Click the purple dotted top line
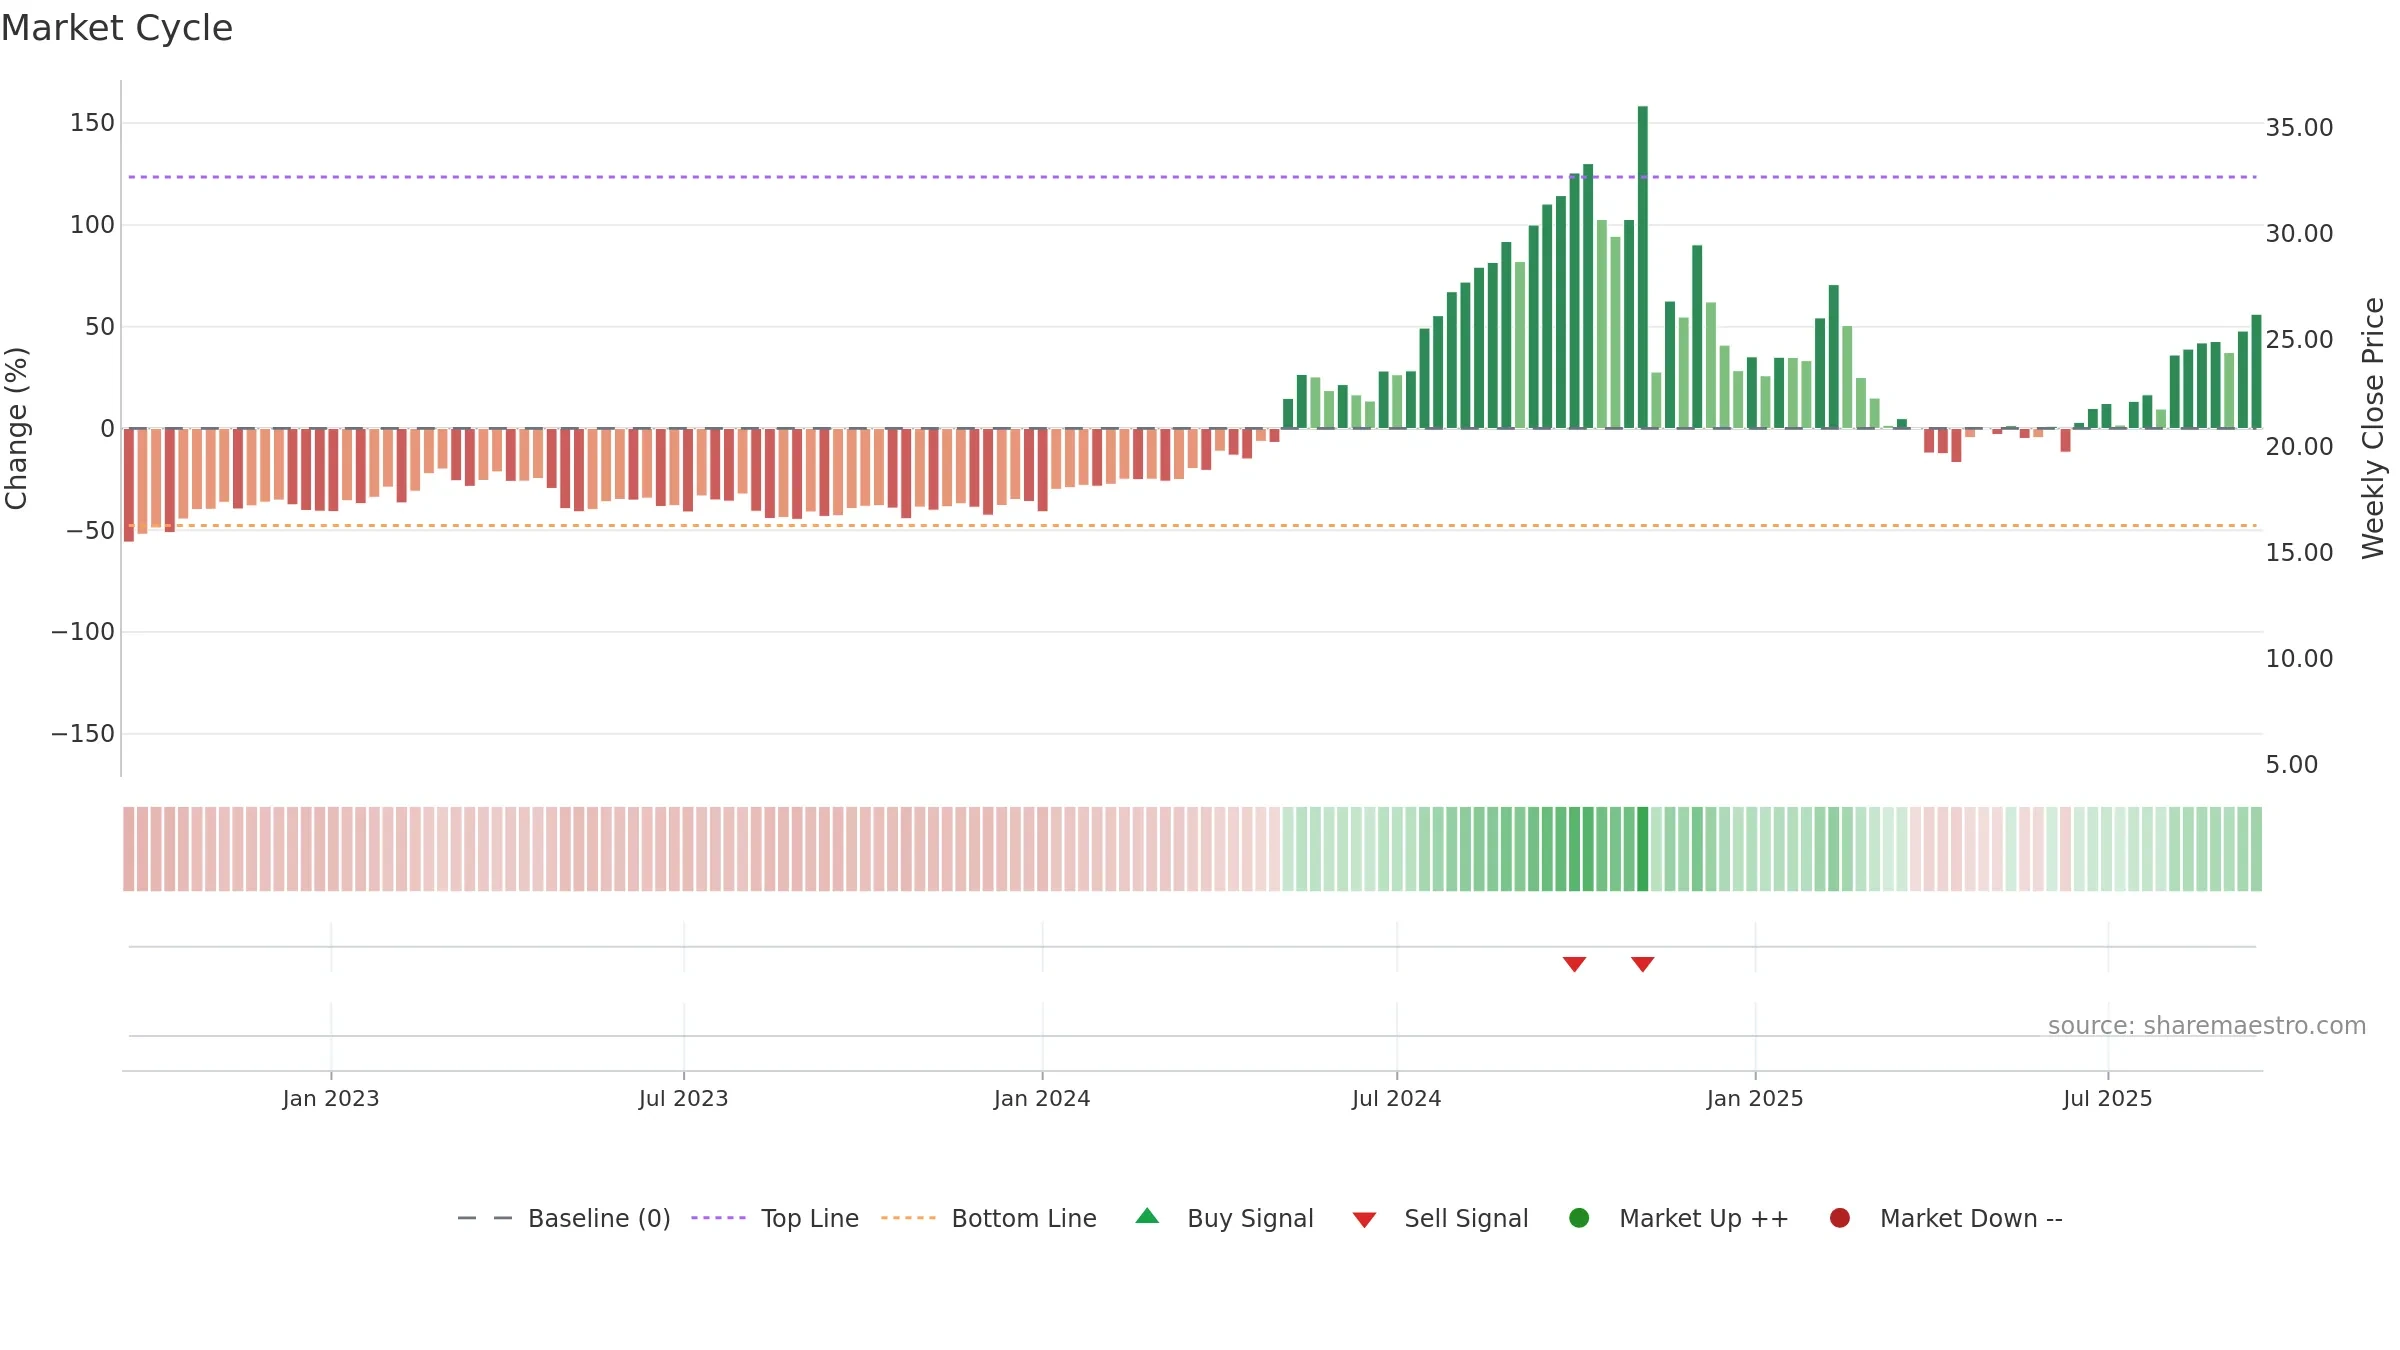 (x=1192, y=177)
